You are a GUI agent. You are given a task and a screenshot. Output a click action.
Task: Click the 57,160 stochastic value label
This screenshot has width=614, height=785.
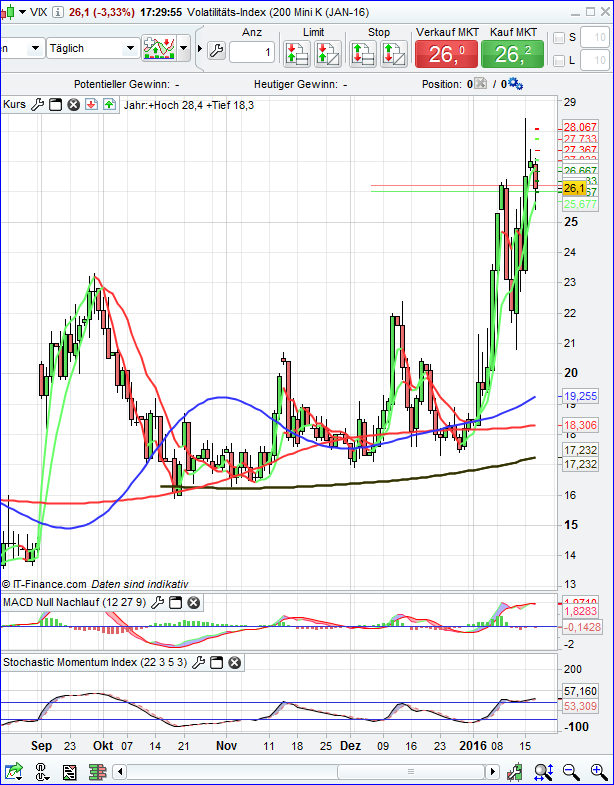(x=580, y=691)
